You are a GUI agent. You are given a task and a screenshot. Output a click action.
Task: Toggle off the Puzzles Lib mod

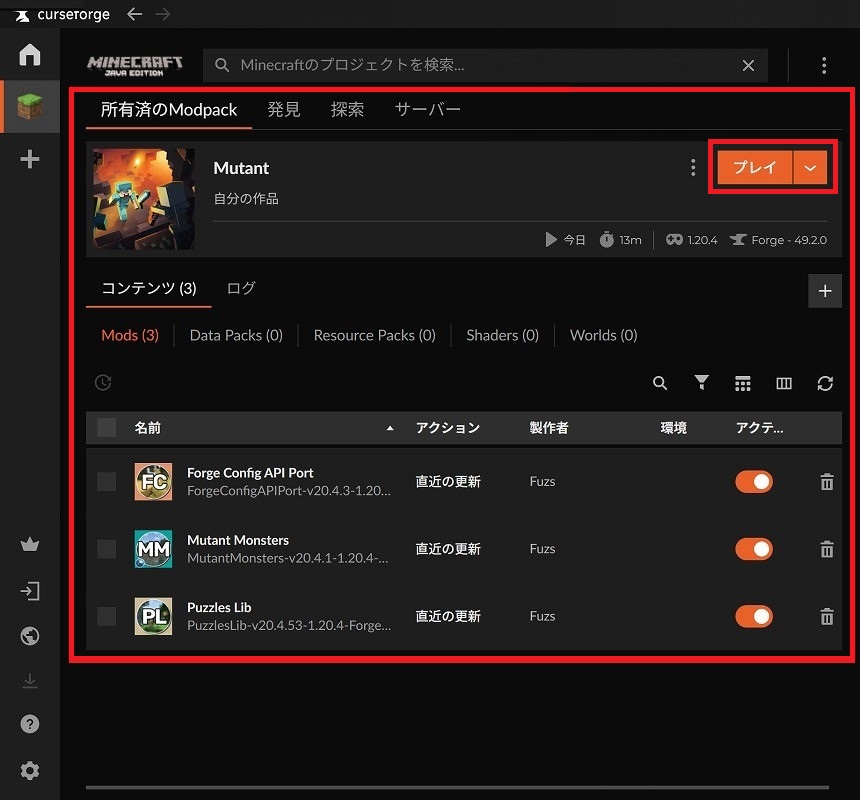pos(754,616)
